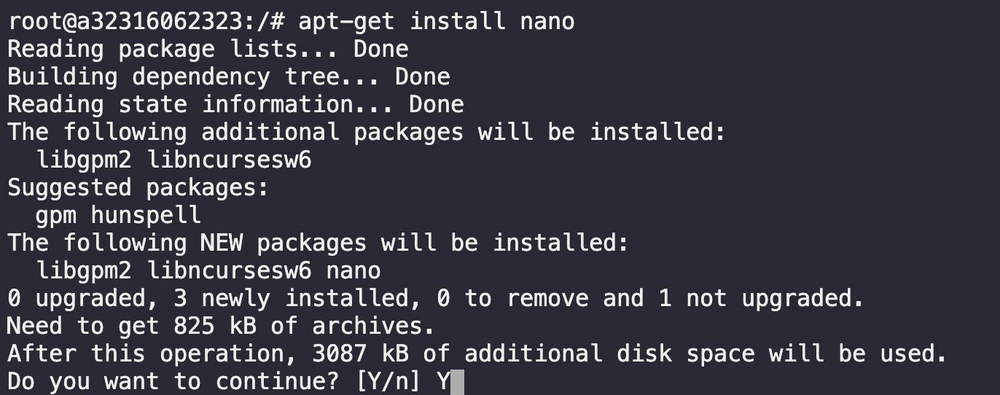Click the 'Suggested packages:' heading line
This screenshot has height=395, width=1000.
pyautogui.click(x=138, y=188)
